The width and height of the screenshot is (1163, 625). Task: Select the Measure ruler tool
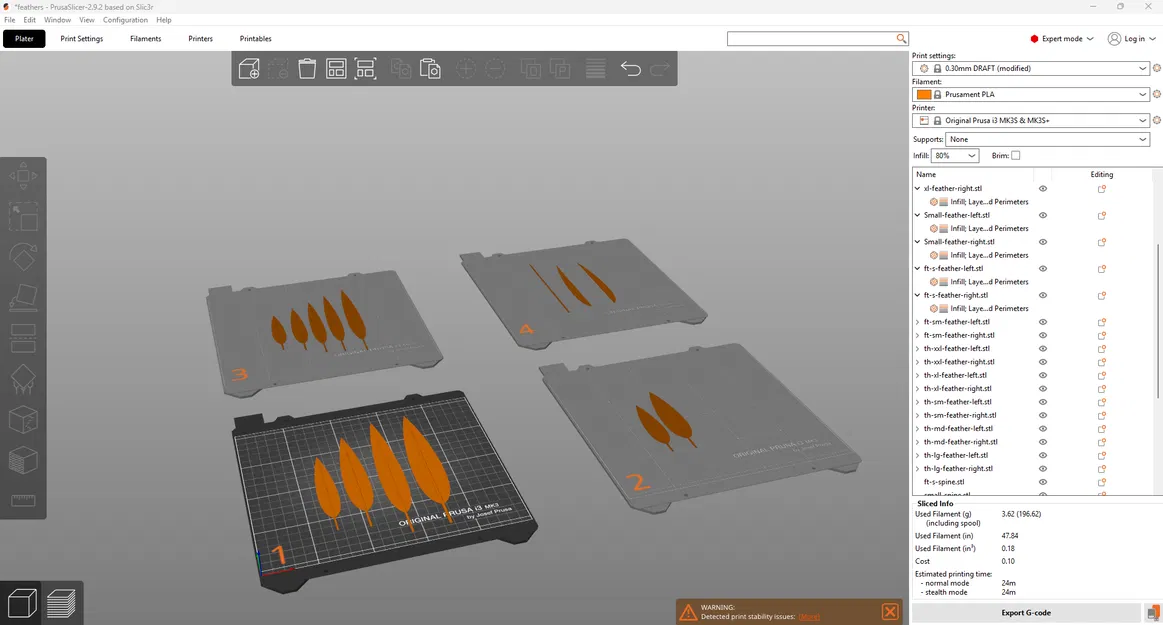[x=23, y=500]
